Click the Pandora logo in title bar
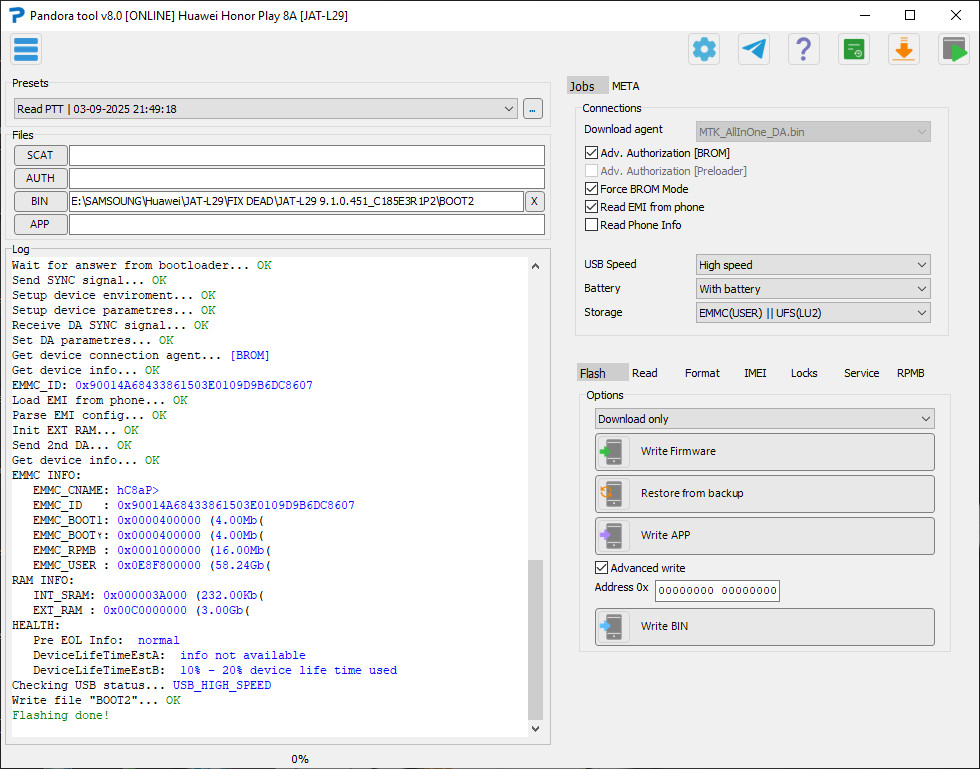This screenshot has width=980, height=769. point(16,15)
